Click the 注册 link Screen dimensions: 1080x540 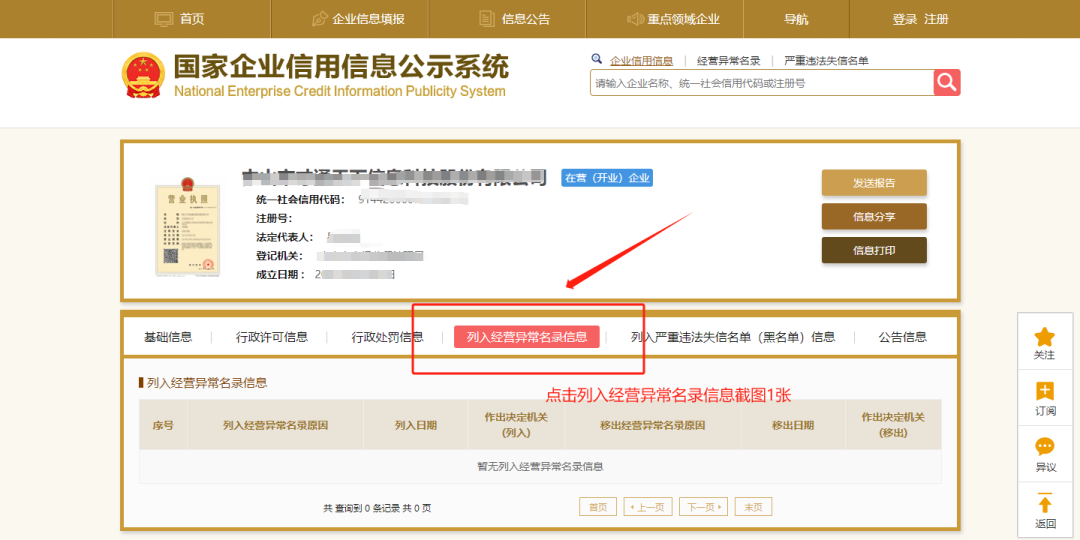point(937,19)
